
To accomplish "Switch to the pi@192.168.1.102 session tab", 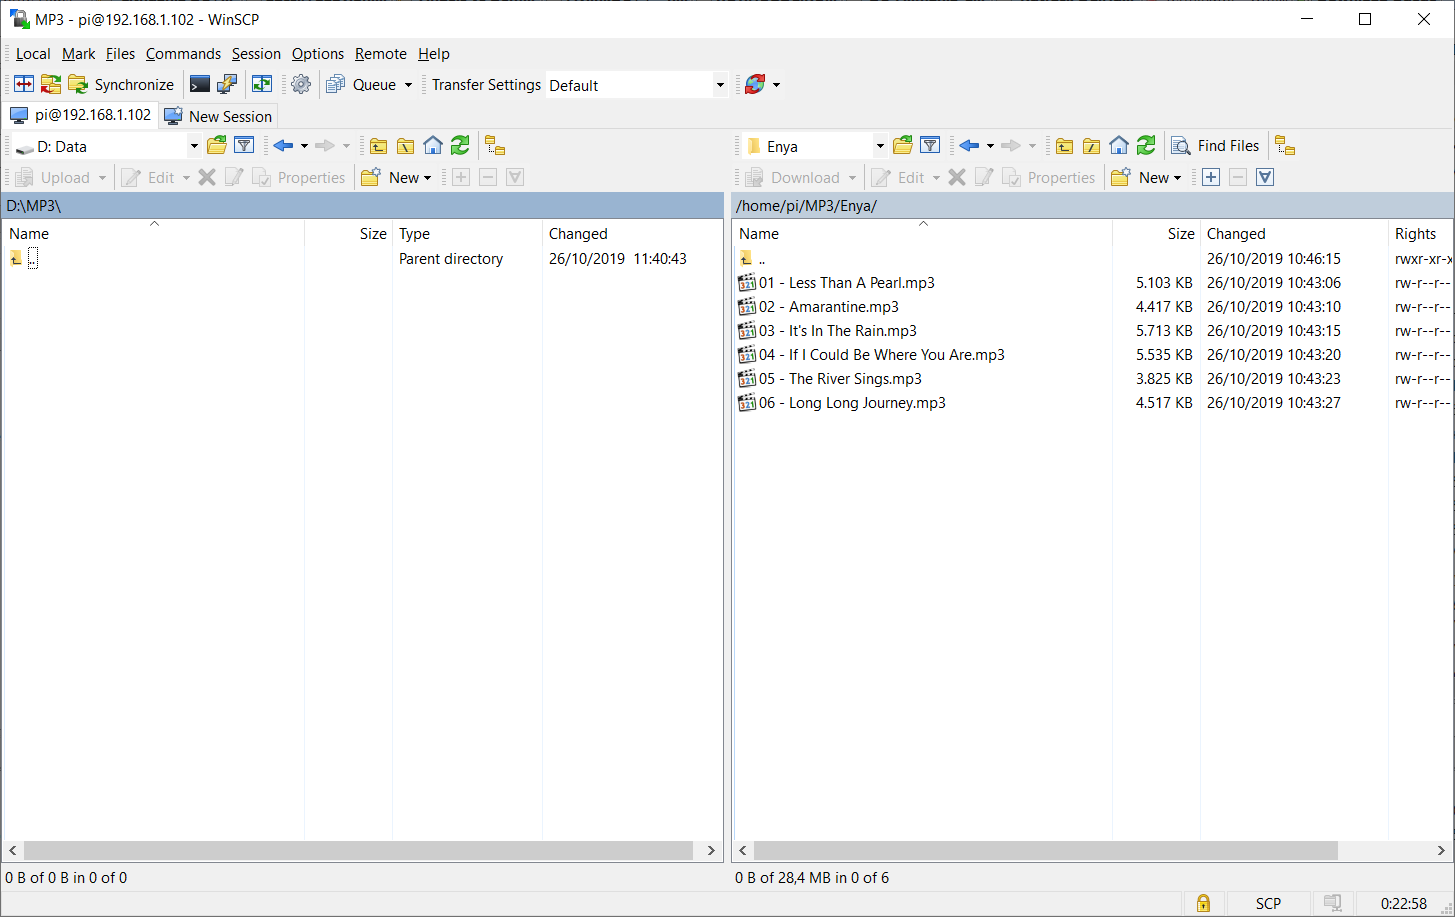I will [81, 115].
